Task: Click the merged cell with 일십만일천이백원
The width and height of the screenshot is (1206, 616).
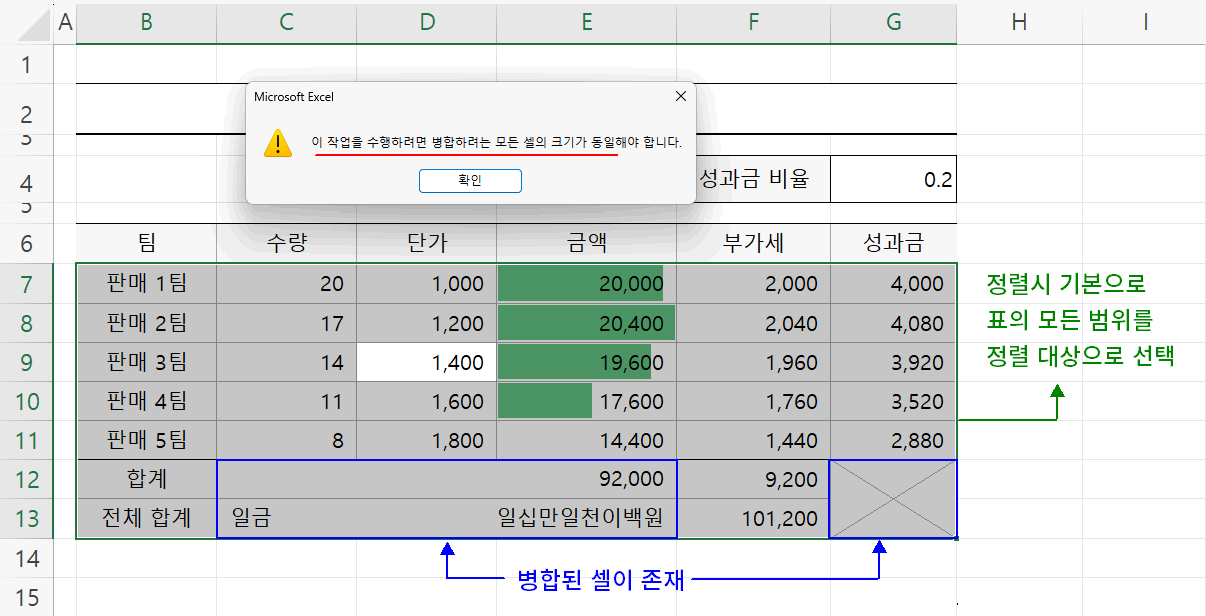Action: 446,519
